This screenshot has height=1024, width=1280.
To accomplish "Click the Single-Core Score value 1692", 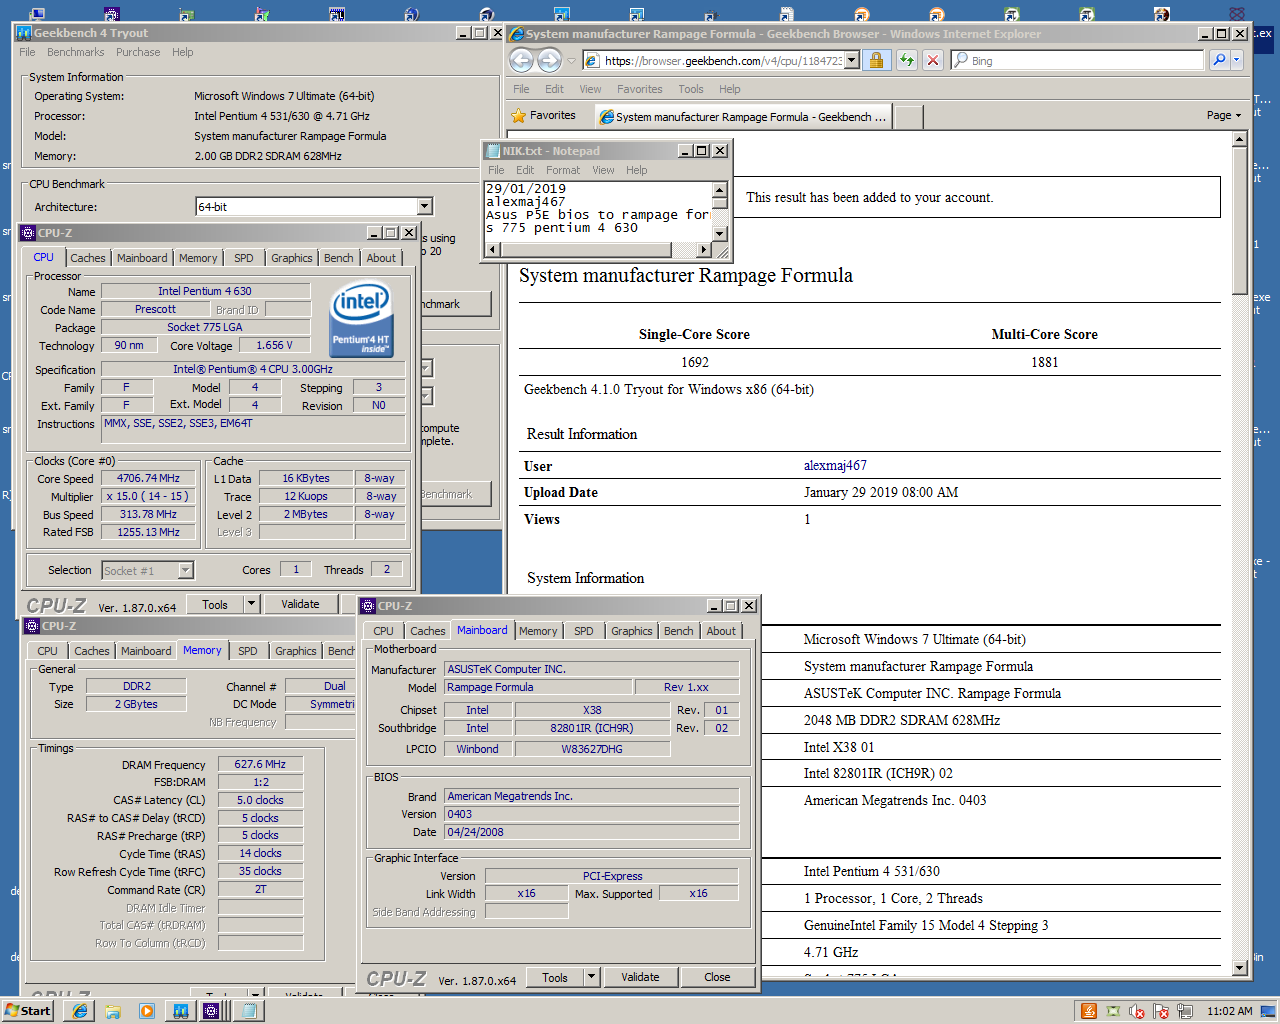I will tap(695, 362).
